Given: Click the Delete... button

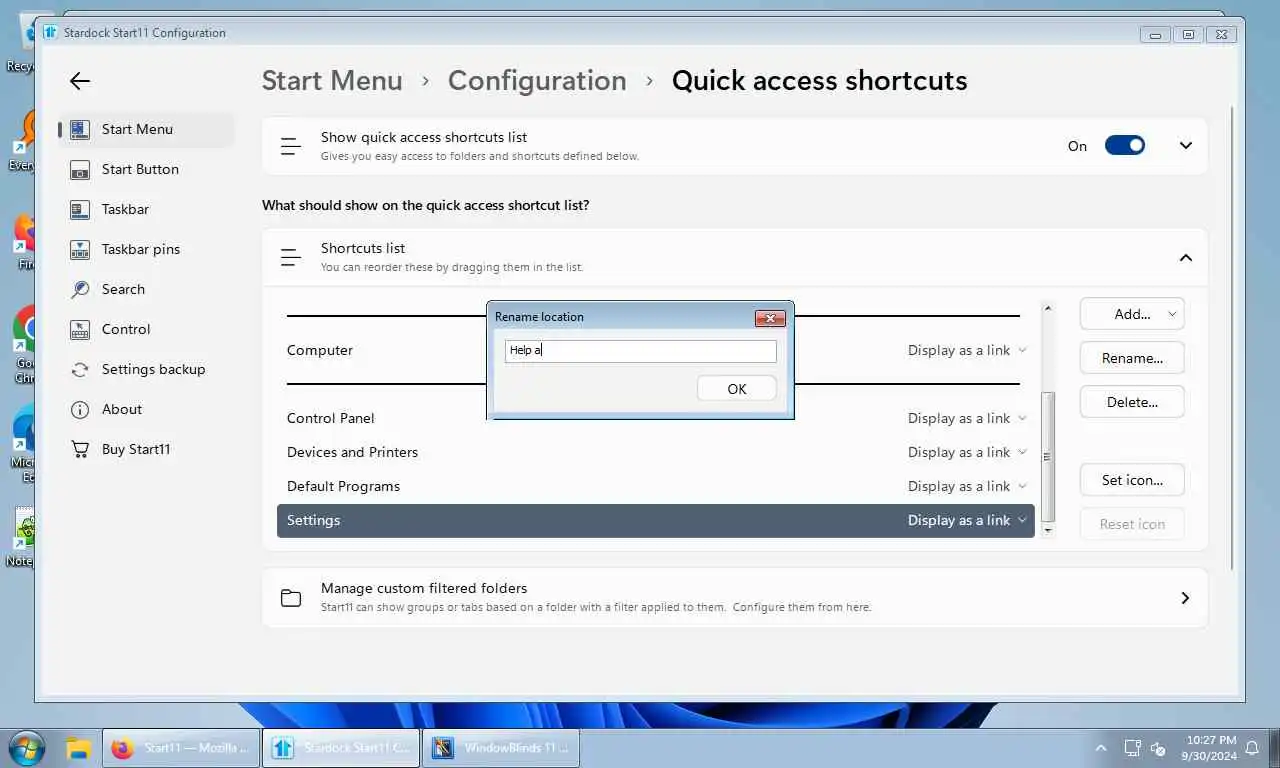Looking at the screenshot, I should 1132,402.
